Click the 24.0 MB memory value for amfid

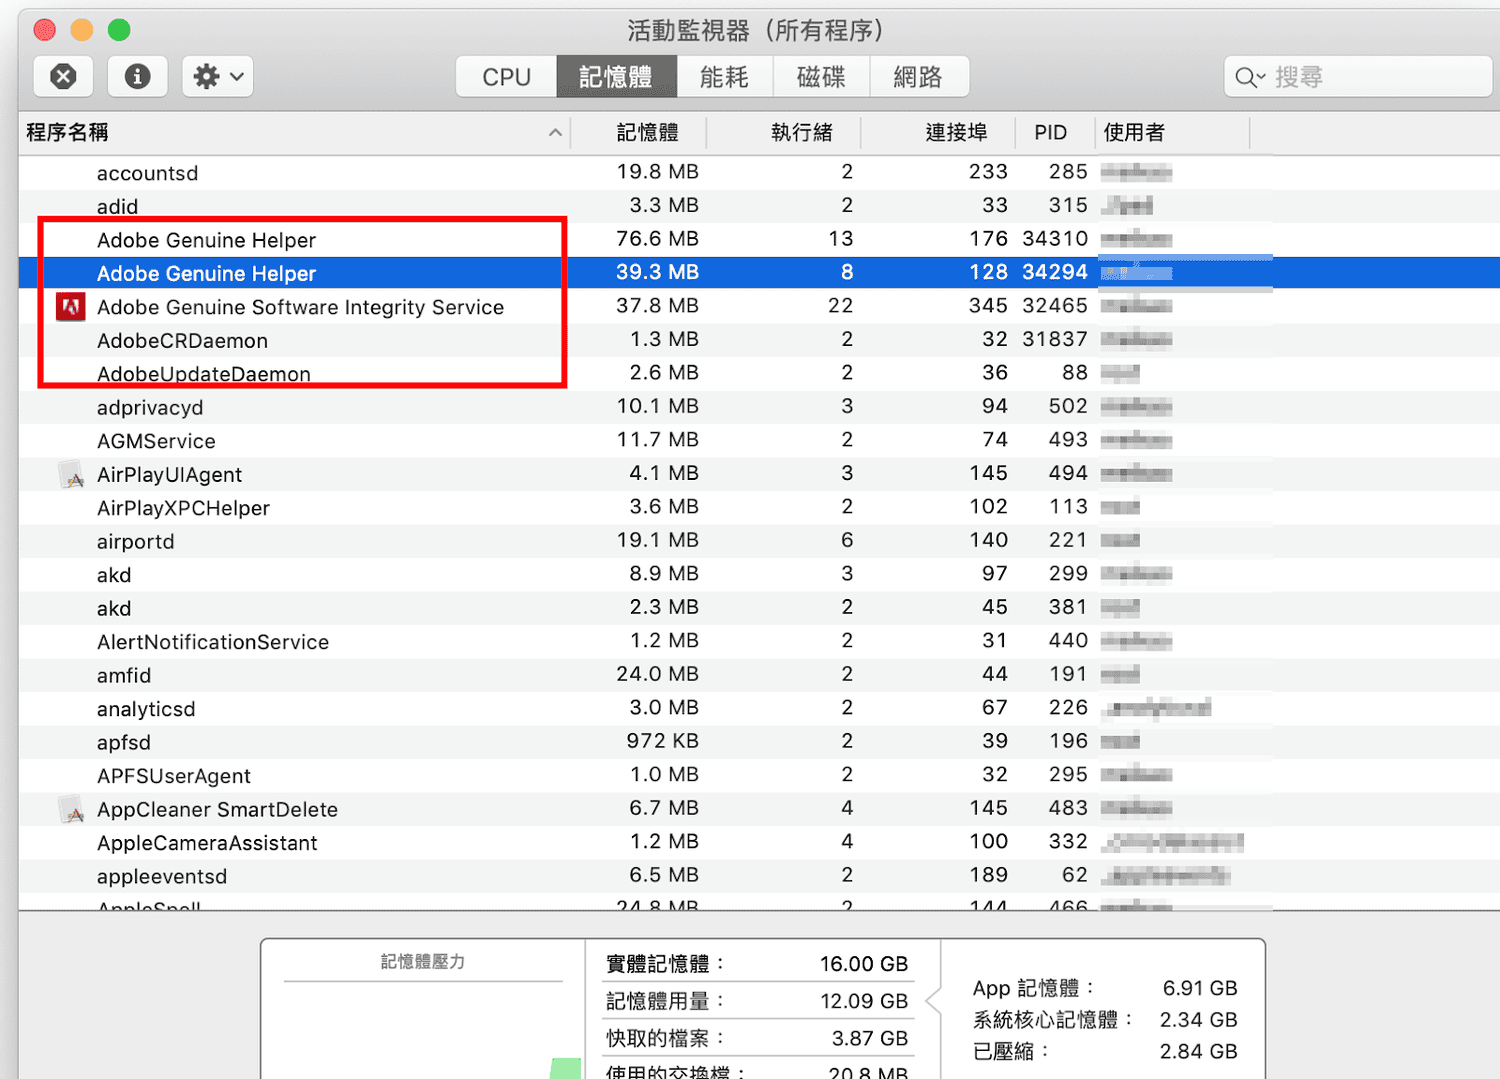coord(657,674)
